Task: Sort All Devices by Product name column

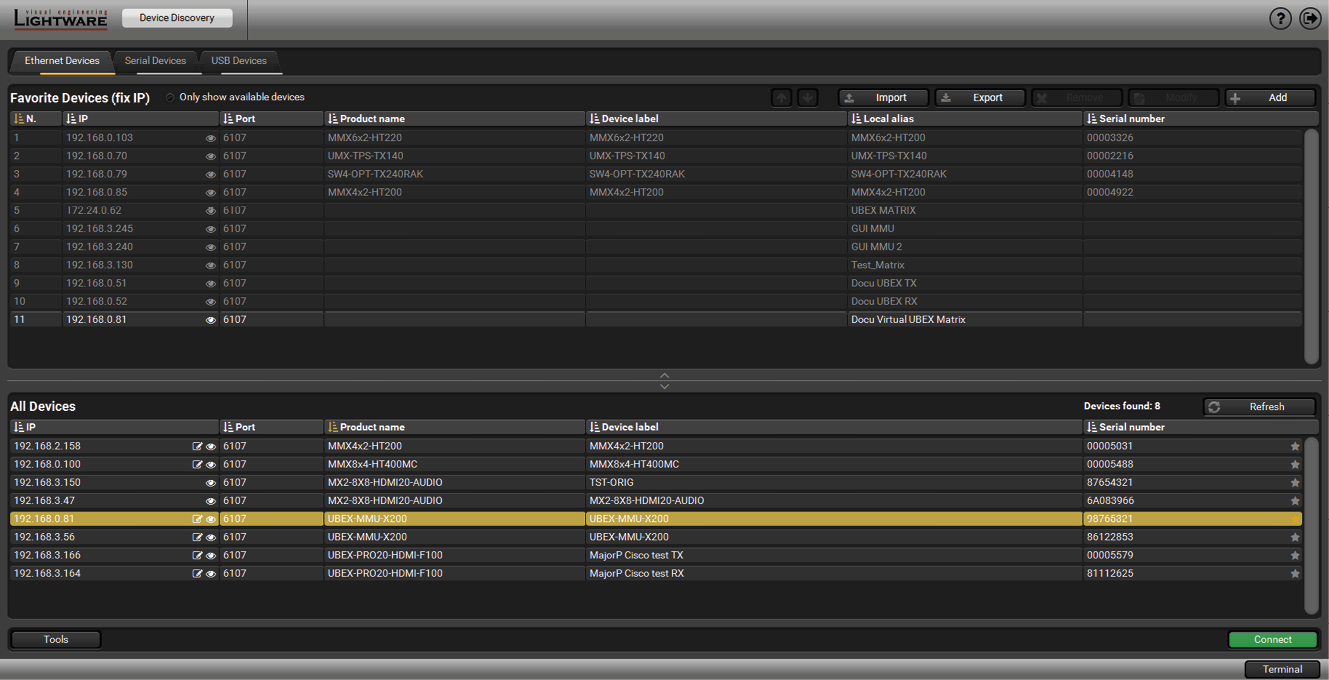Action: pyautogui.click(x=454, y=427)
